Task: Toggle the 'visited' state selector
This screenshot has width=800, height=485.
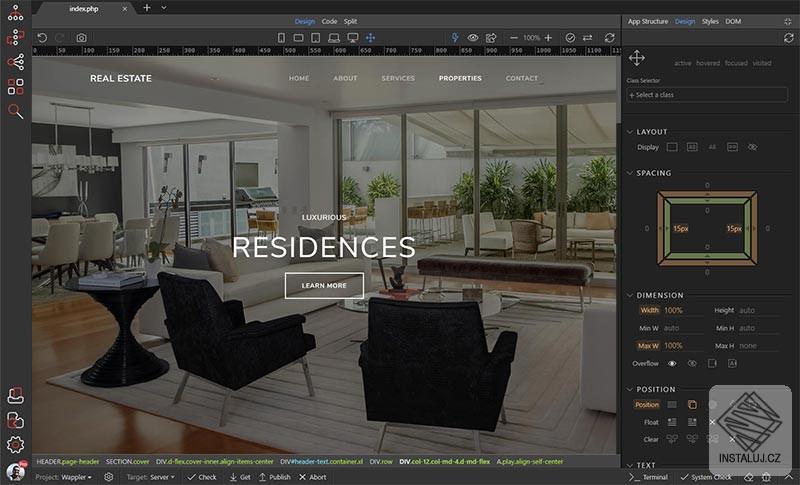Action: [x=762, y=63]
